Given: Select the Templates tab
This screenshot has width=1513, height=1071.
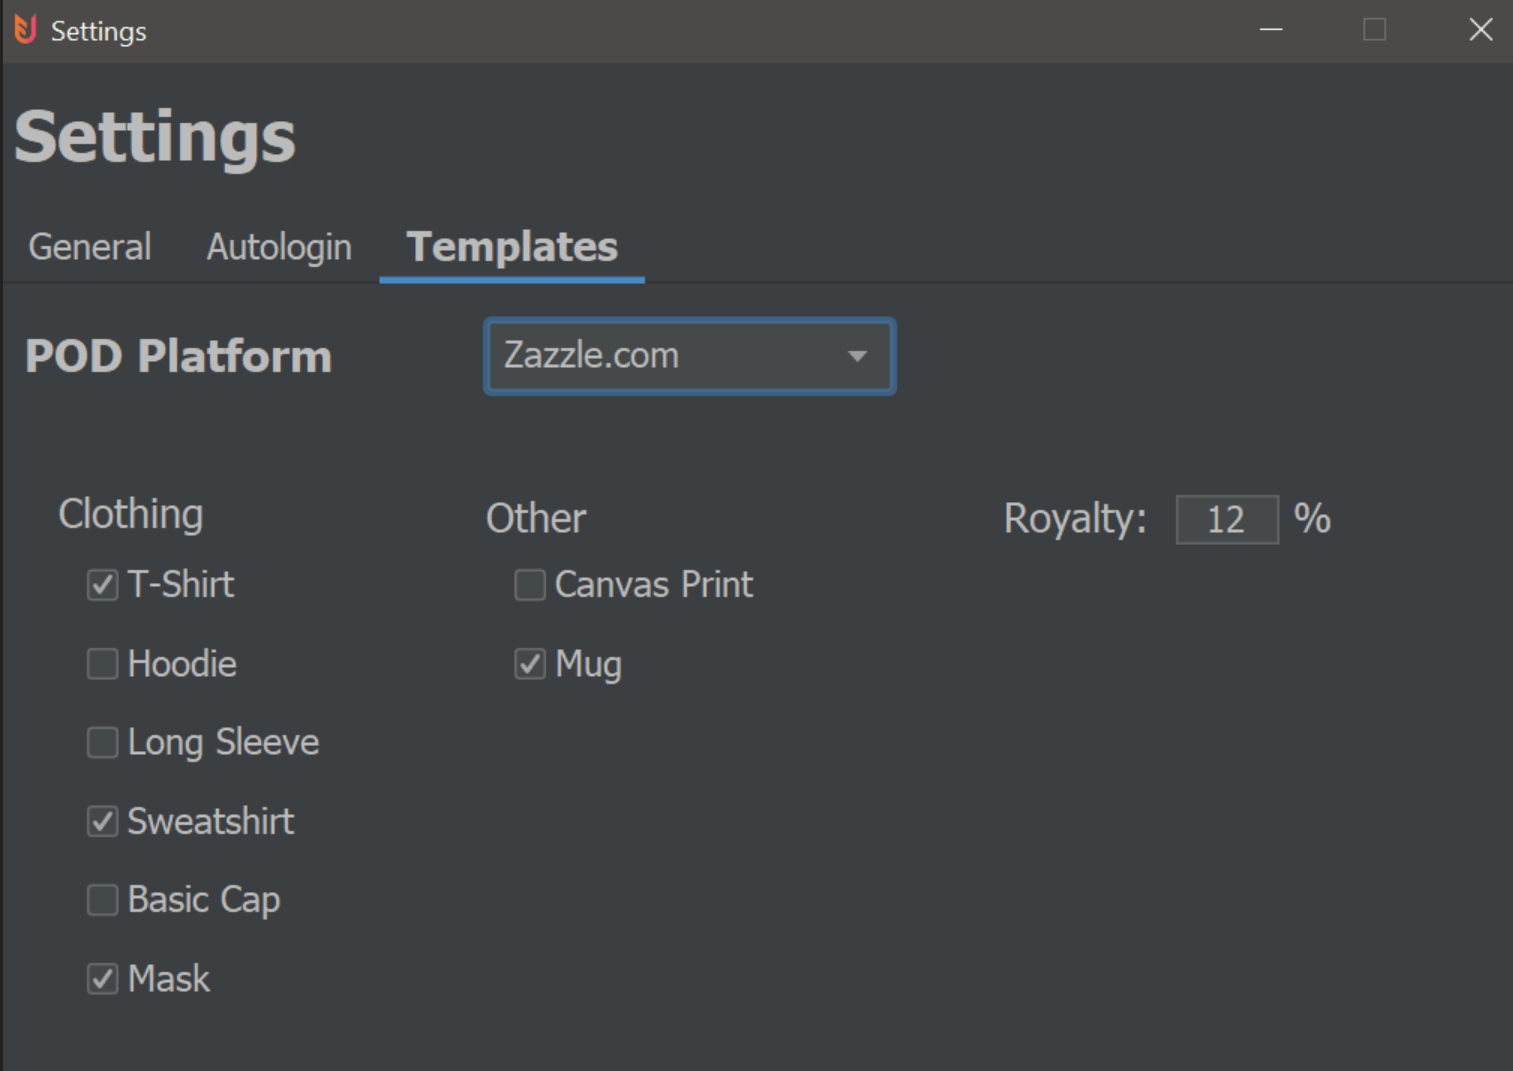Looking at the screenshot, I should coord(512,247).
